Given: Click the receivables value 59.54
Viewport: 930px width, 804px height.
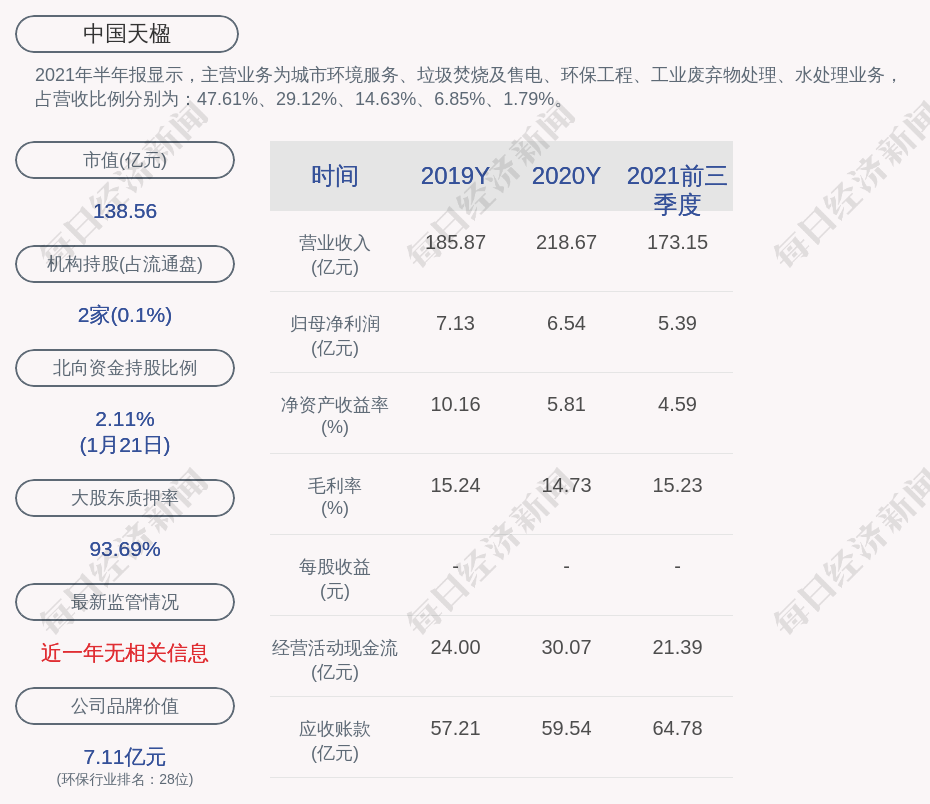Looking at the screenshot, I should 566,729.
